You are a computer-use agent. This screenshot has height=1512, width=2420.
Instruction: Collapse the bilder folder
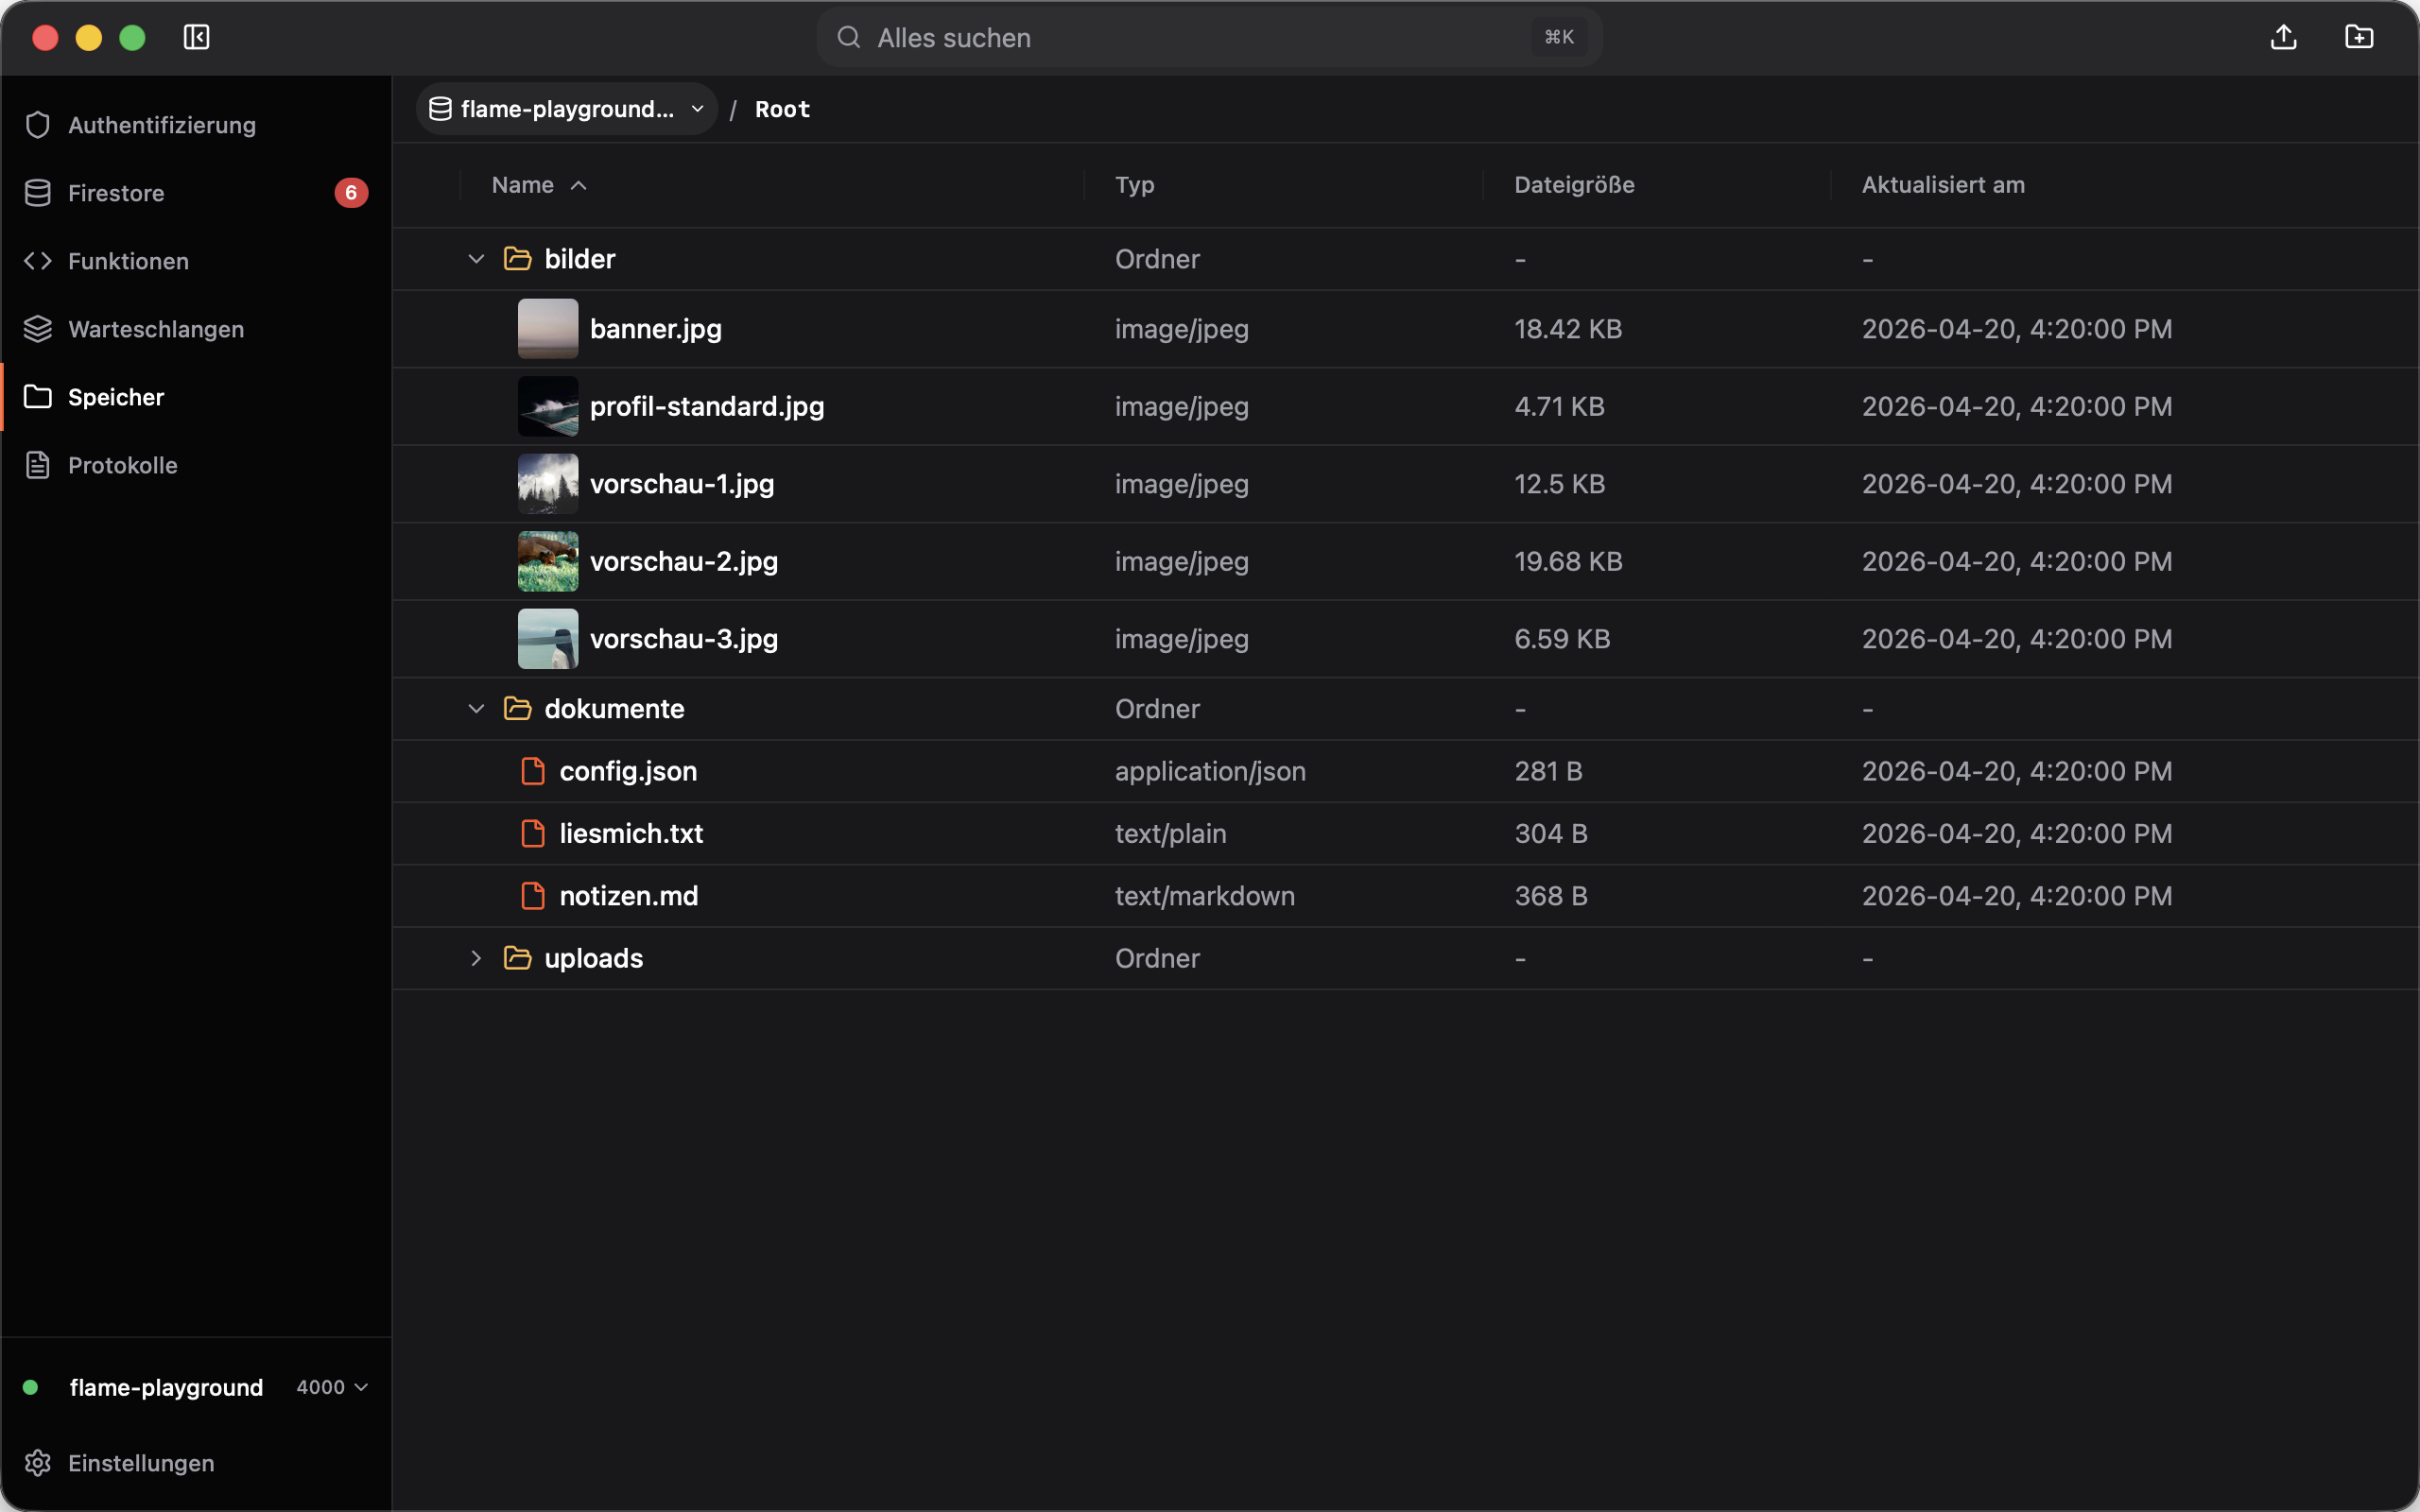[x=476, y=259]
